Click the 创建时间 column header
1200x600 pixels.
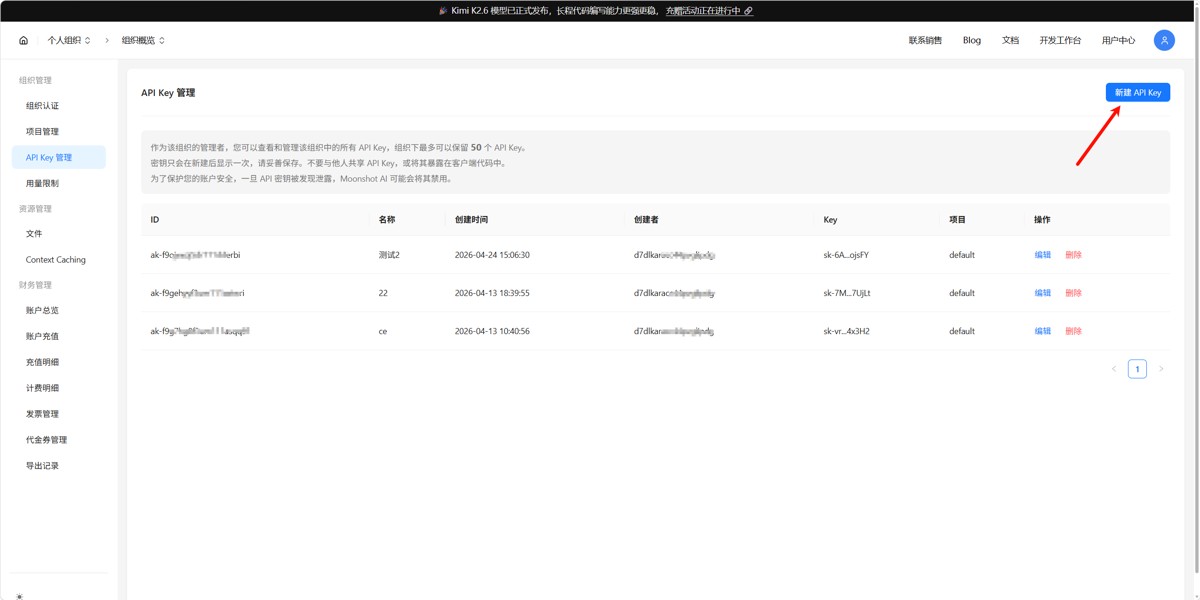point(471,220)
